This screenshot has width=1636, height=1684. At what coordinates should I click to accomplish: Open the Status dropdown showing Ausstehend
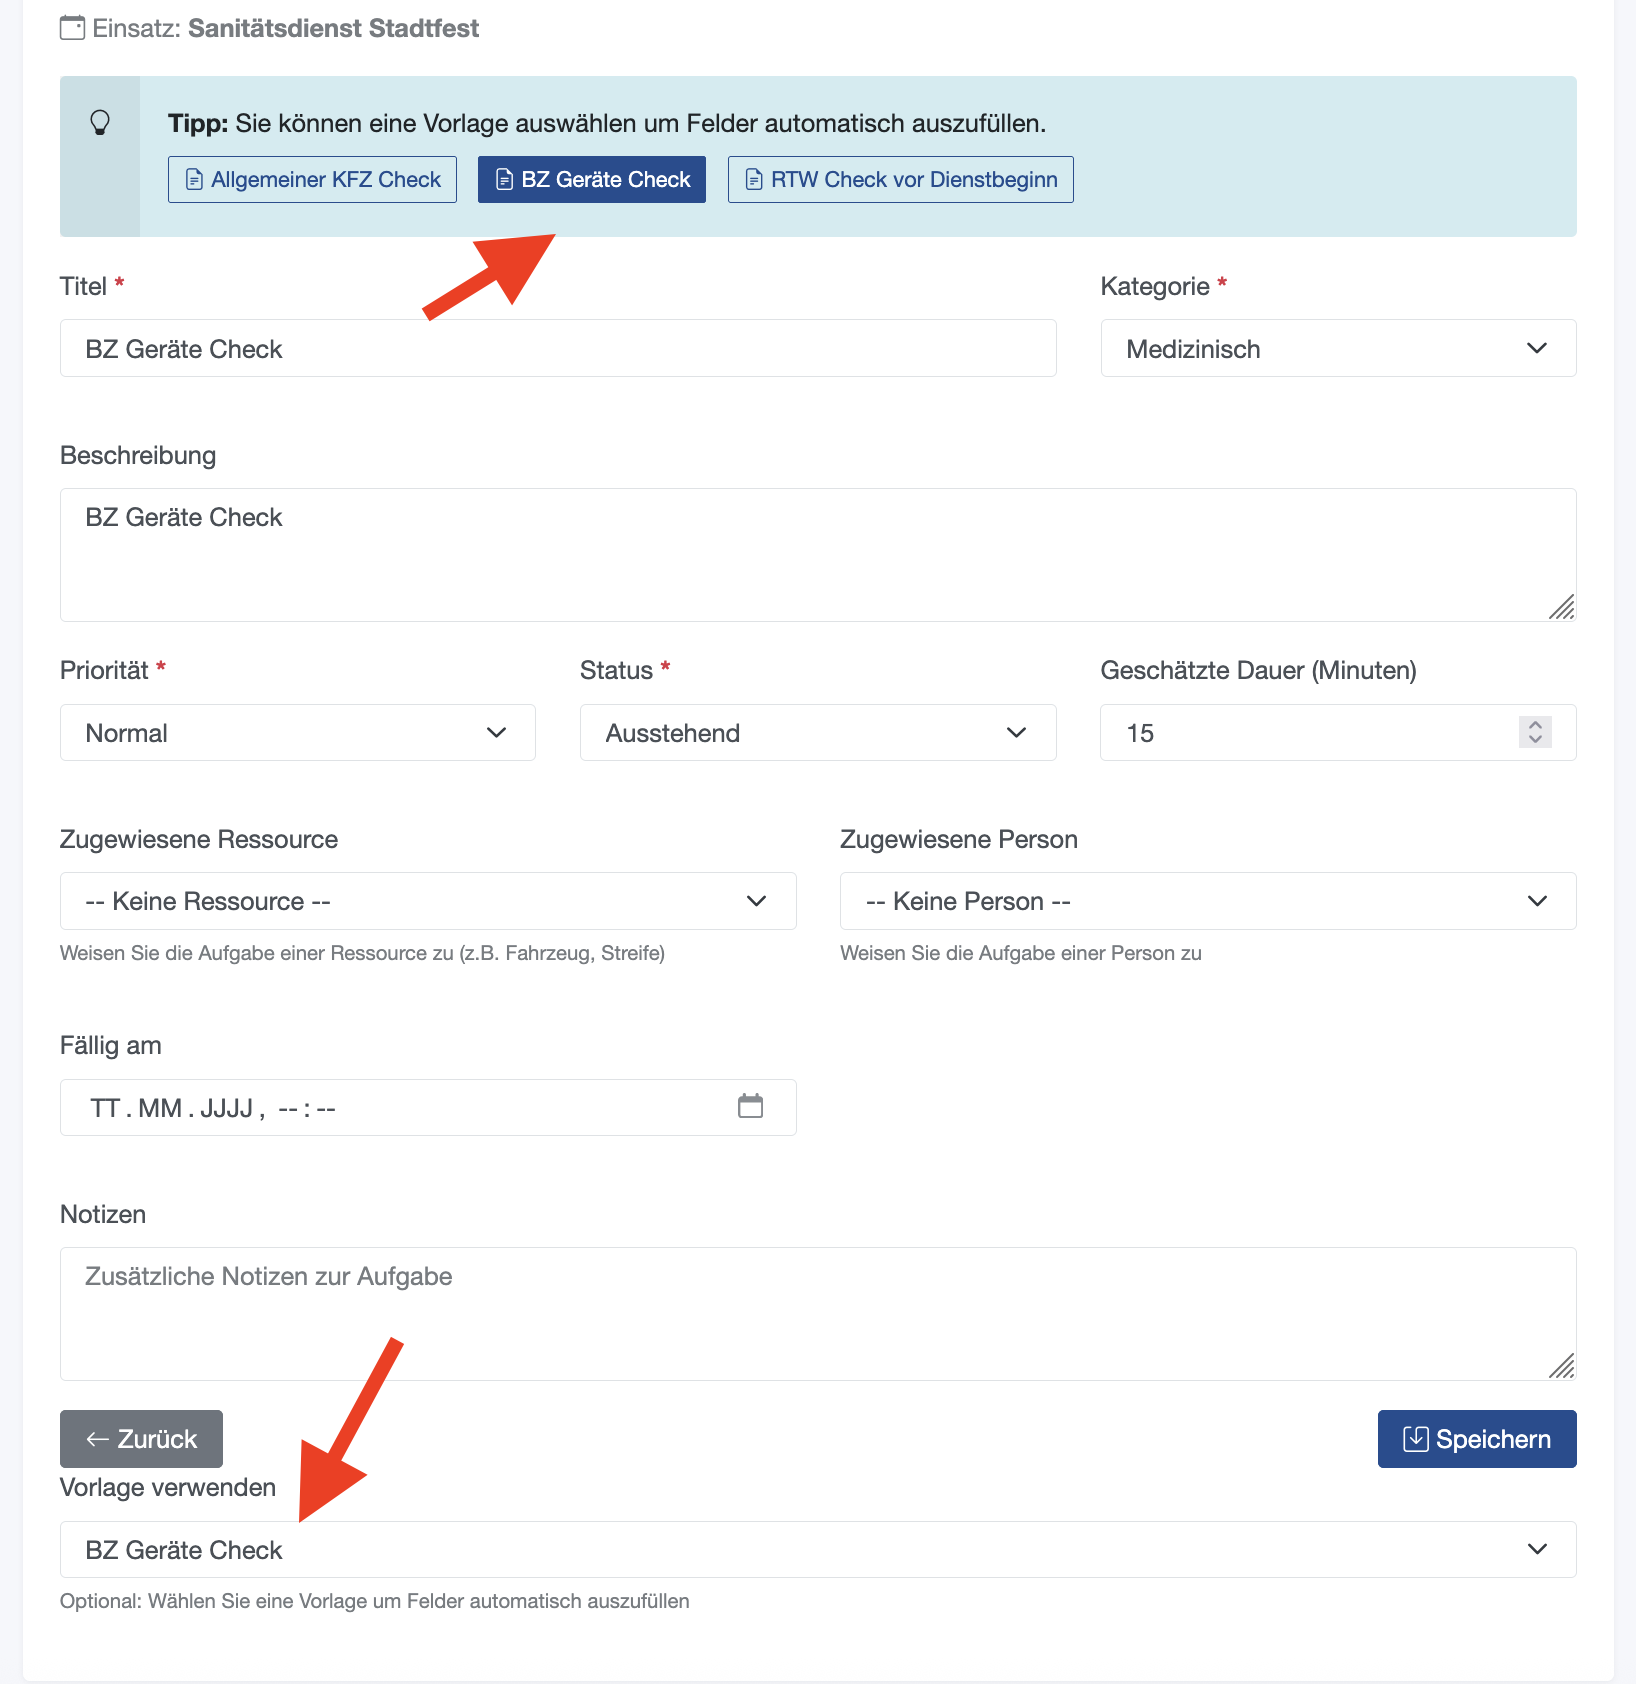coord(818,733)
